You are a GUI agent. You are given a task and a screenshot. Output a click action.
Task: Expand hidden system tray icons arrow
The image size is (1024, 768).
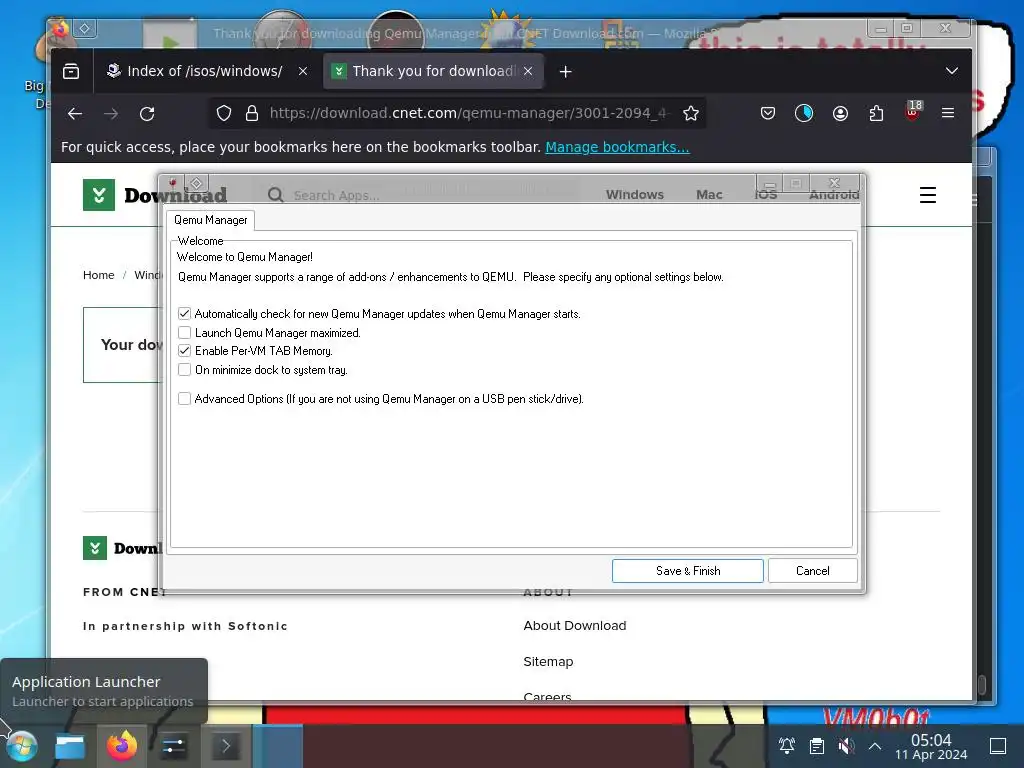[875, 746]
